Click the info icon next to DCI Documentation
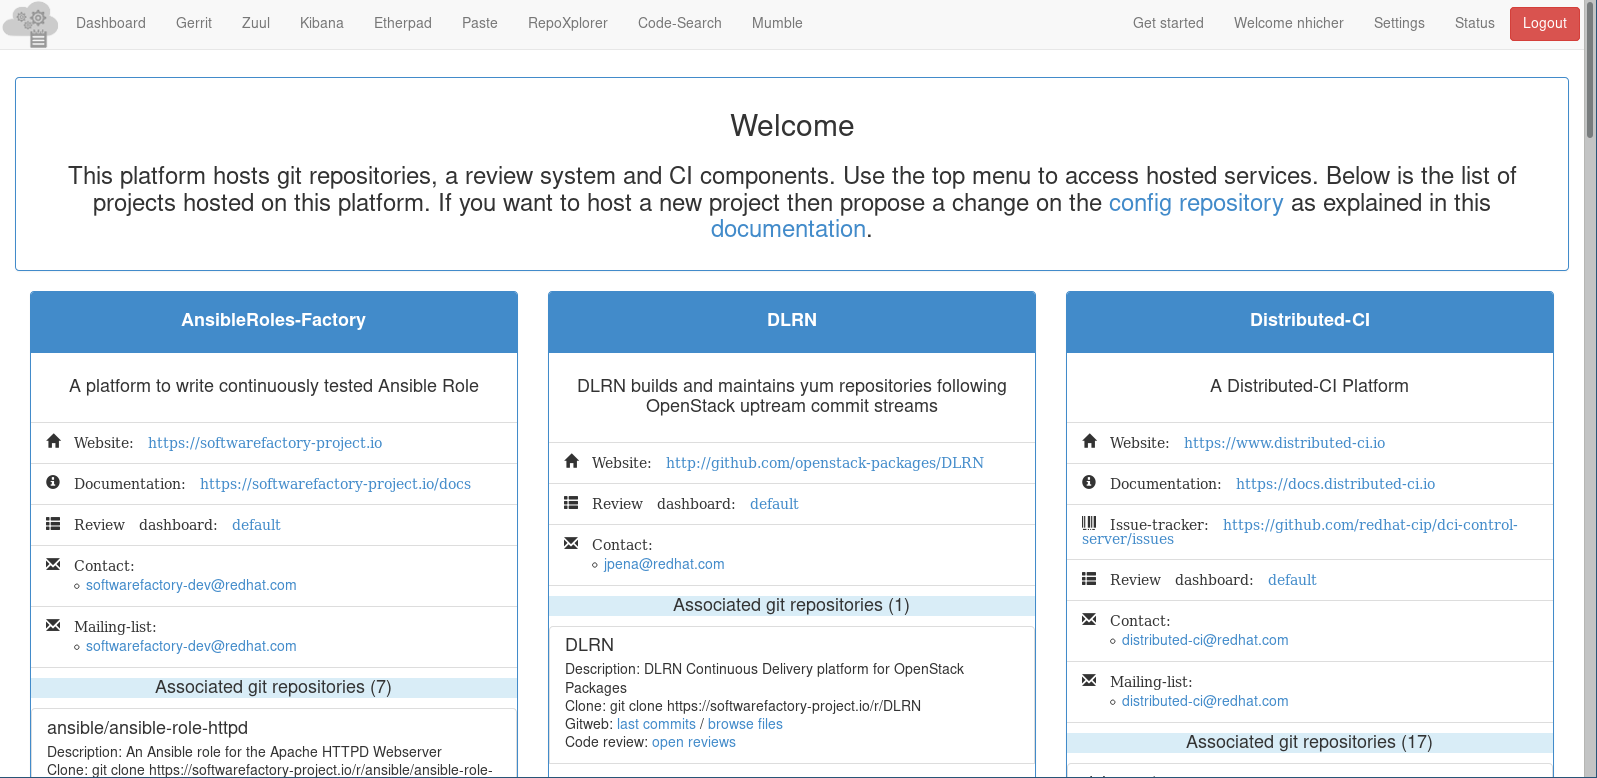Image resolution: width=1597 pixels, height=778 pixels. (x=1089, y=482)
